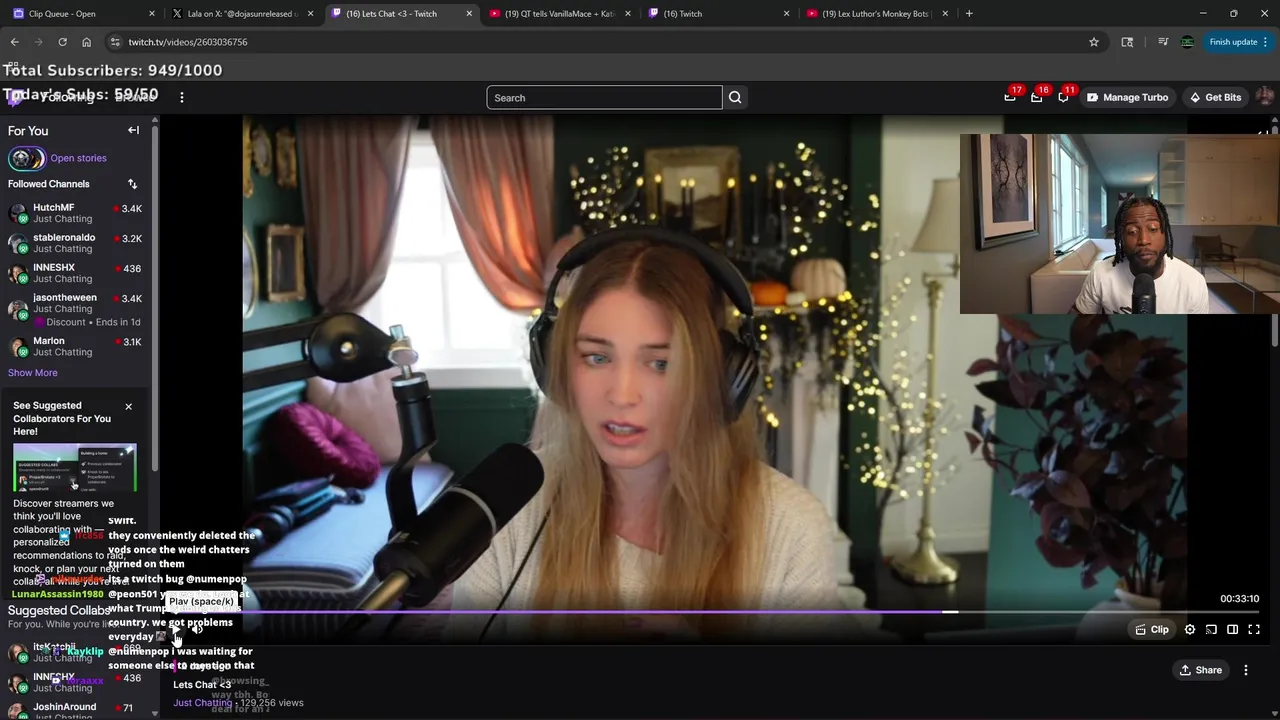This screenshot has width=1280, height=720.
Task: Open JoshinAround channel in suggested collabs
Action: tap(75, 709)
